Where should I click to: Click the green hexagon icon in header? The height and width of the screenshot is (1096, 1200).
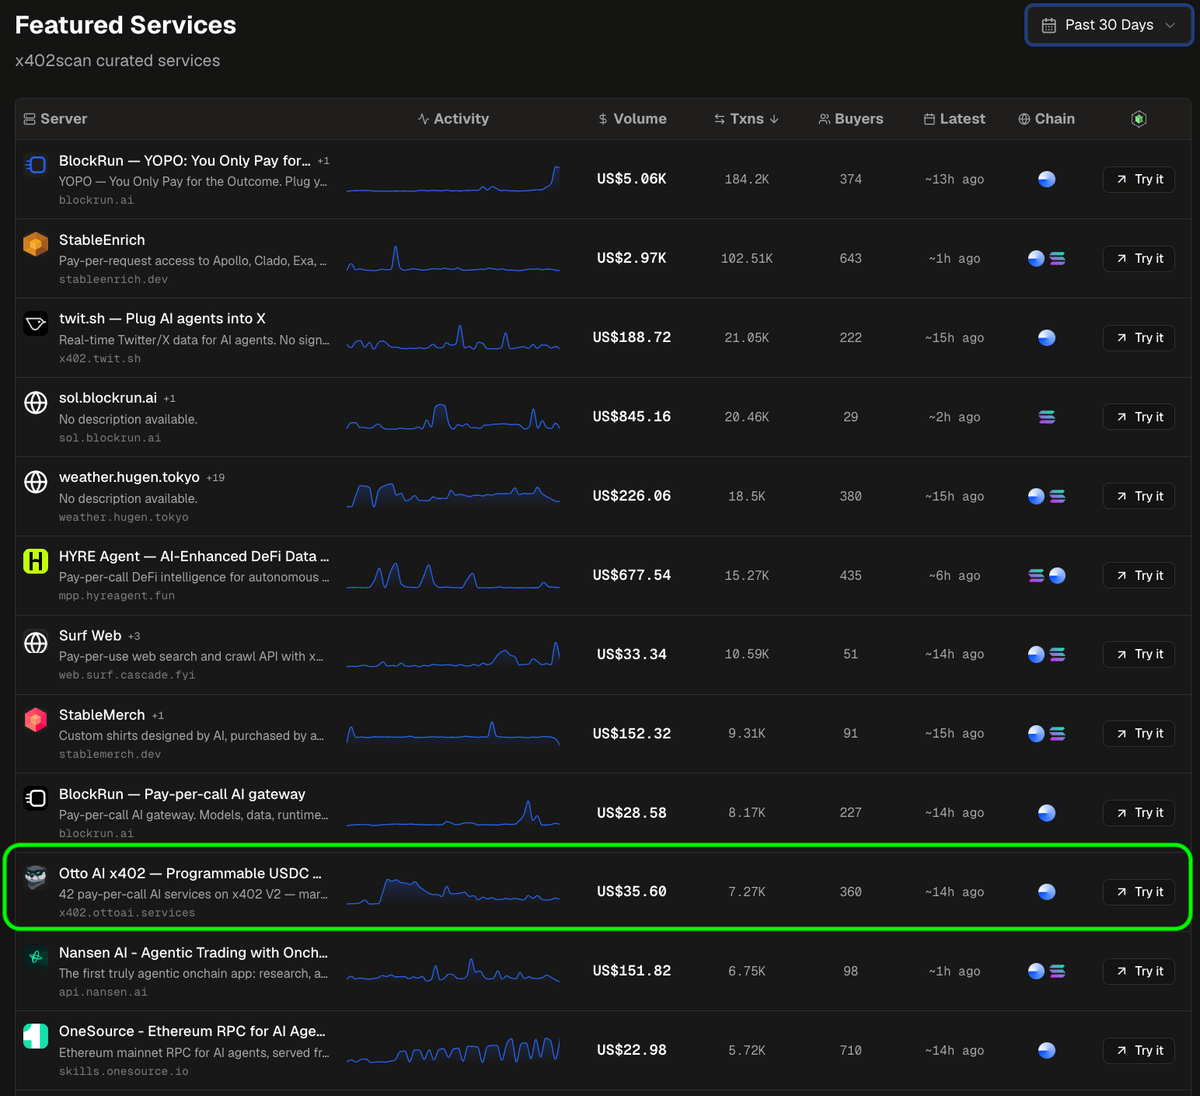click(x=1138, y=119)
